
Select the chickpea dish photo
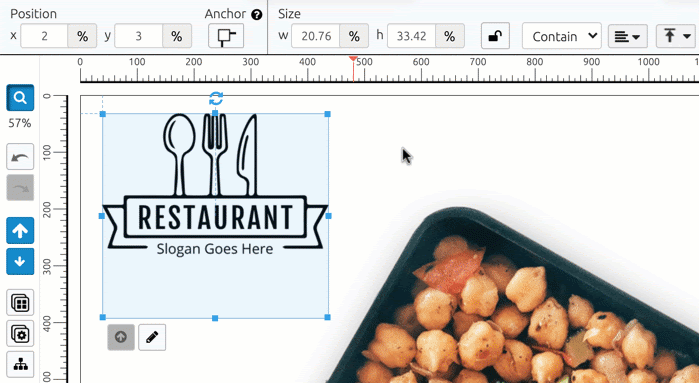pyautogui.click(x=513, y=294)
